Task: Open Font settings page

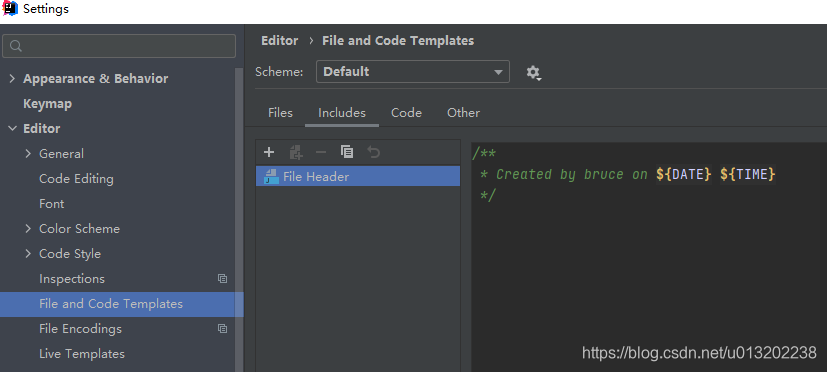Action: coord(52,204)
